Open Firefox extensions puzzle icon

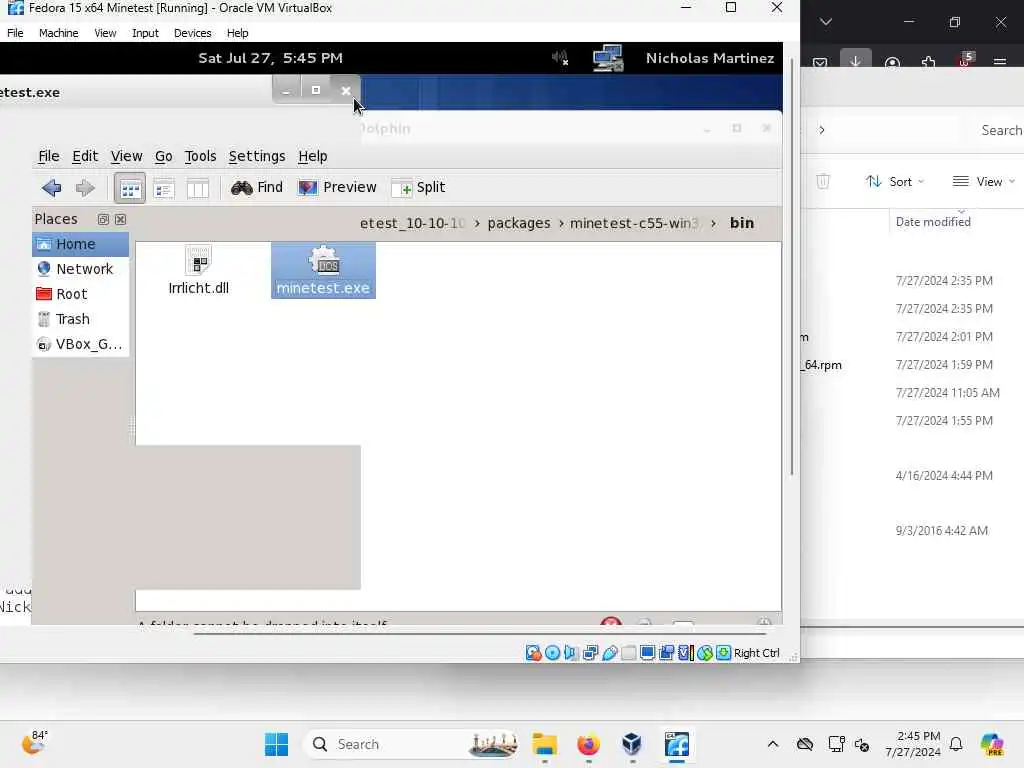point(928,62)
